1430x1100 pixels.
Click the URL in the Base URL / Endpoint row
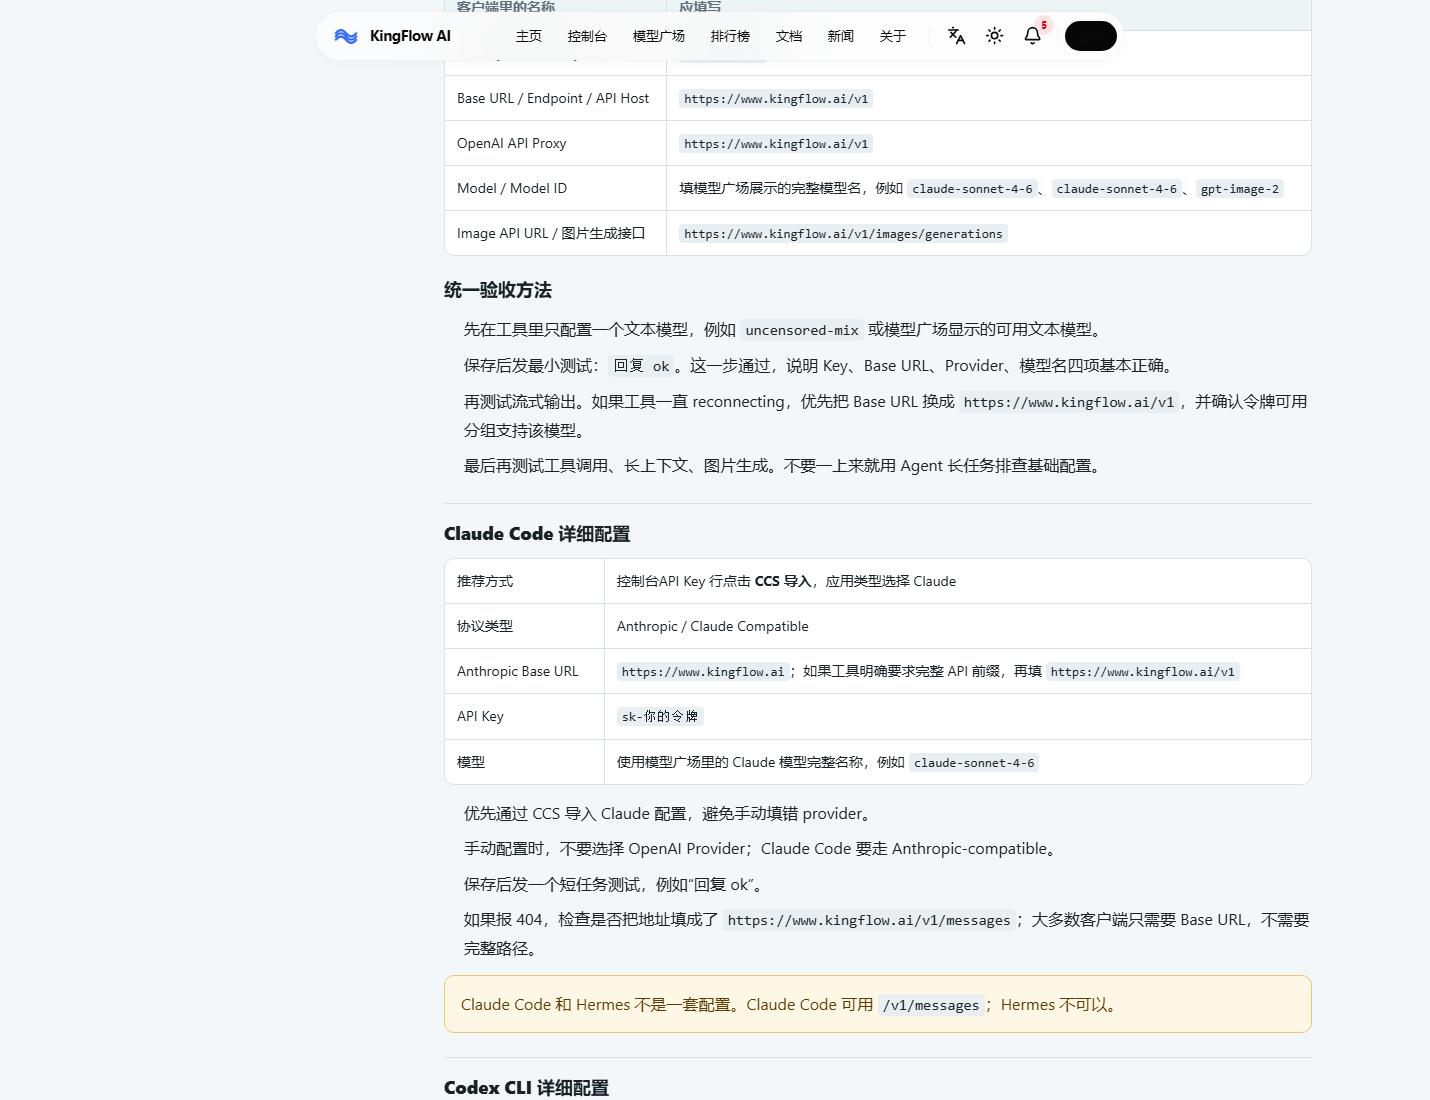point(776,99)
